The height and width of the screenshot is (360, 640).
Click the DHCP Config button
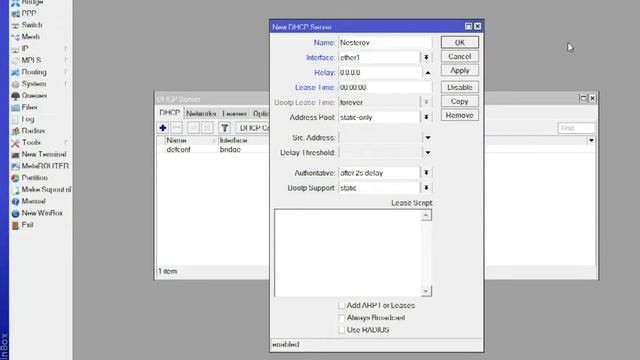(253, 128)
